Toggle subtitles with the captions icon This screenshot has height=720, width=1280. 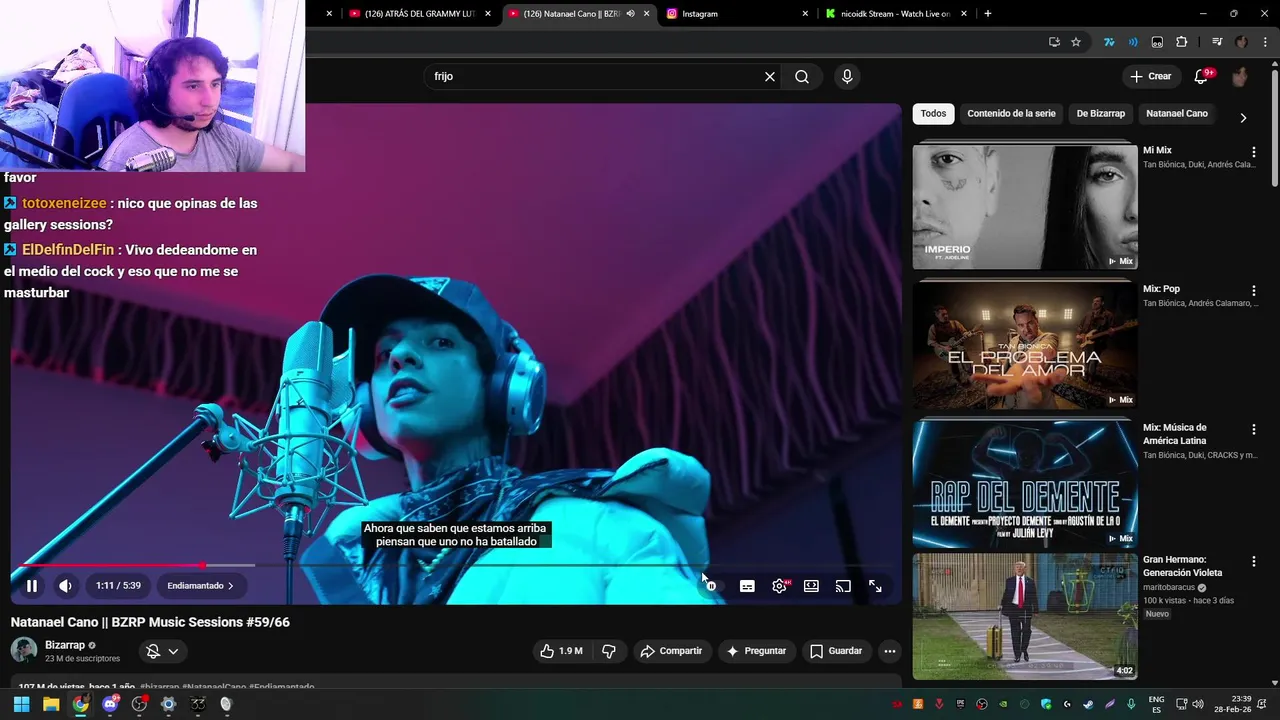pyautogui.click(x=747, y=586)
